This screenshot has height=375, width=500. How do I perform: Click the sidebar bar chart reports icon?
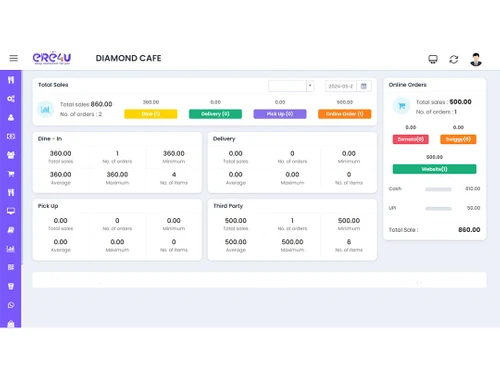(11, 249)
